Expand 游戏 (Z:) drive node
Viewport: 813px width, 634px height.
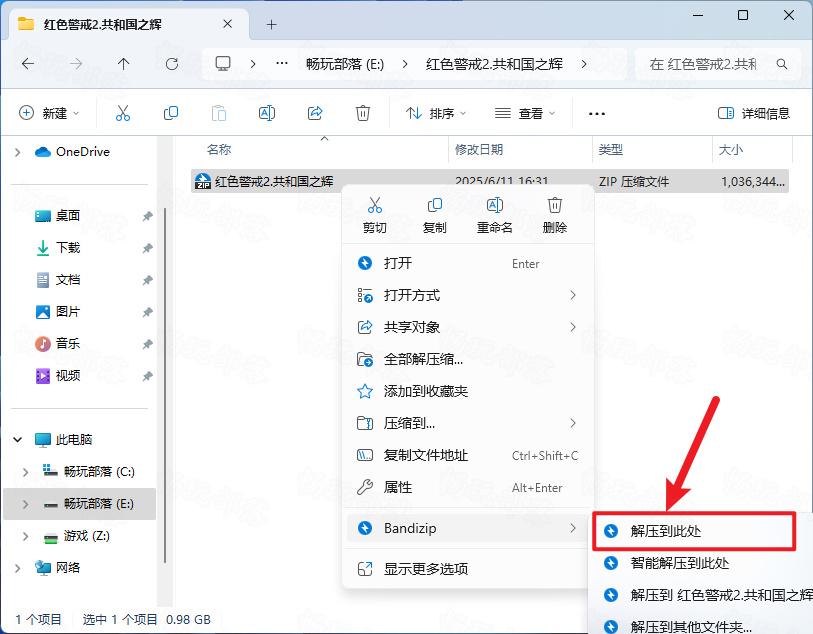click(x=25, y=536)
